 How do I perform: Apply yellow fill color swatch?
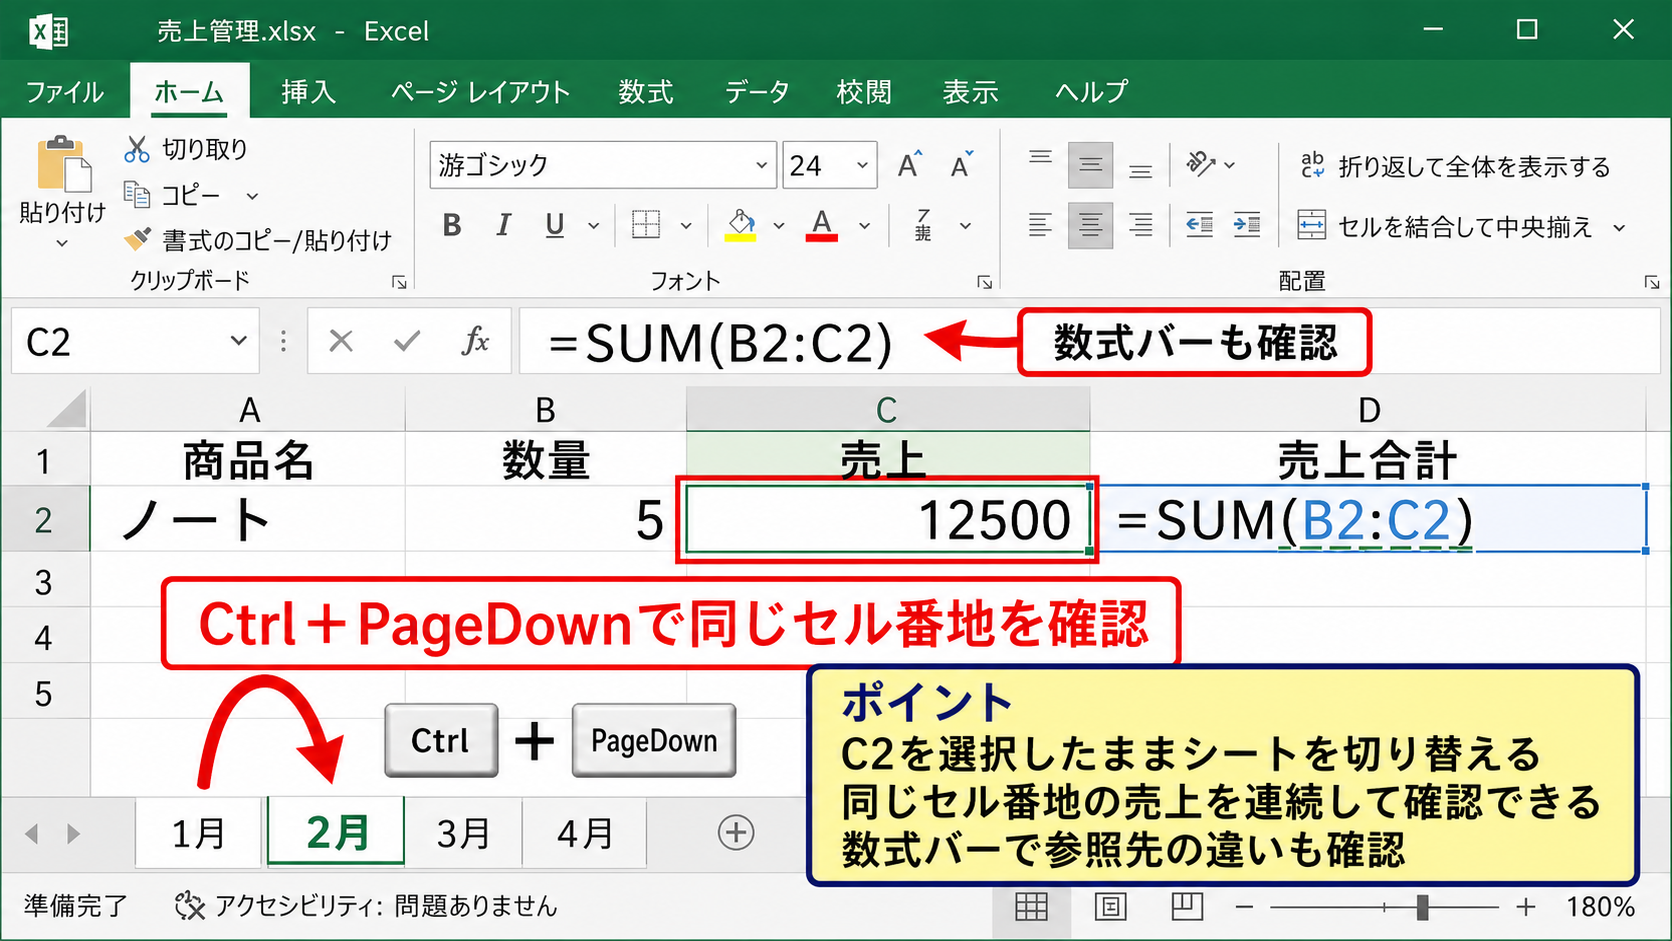coord(741,225)
